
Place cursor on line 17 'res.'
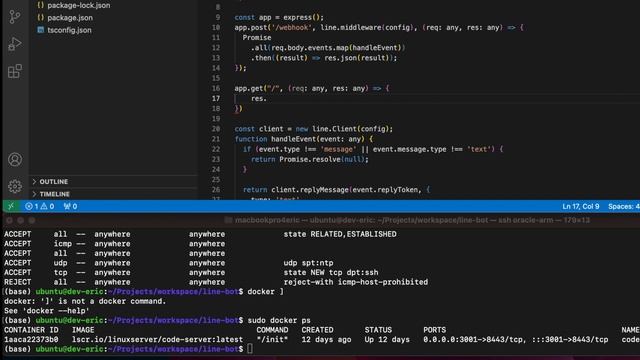click(259, 98)
